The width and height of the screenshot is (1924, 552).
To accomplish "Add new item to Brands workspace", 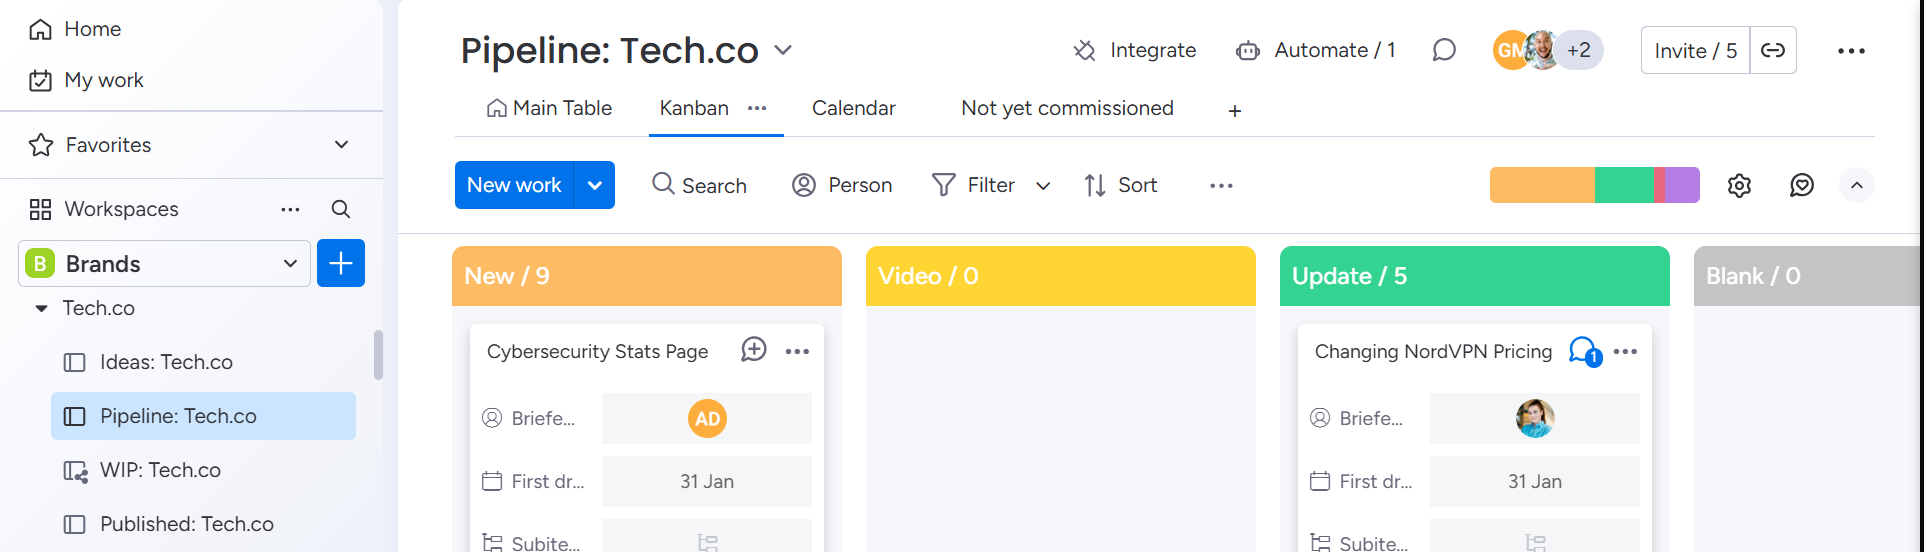I will point(341,263).
